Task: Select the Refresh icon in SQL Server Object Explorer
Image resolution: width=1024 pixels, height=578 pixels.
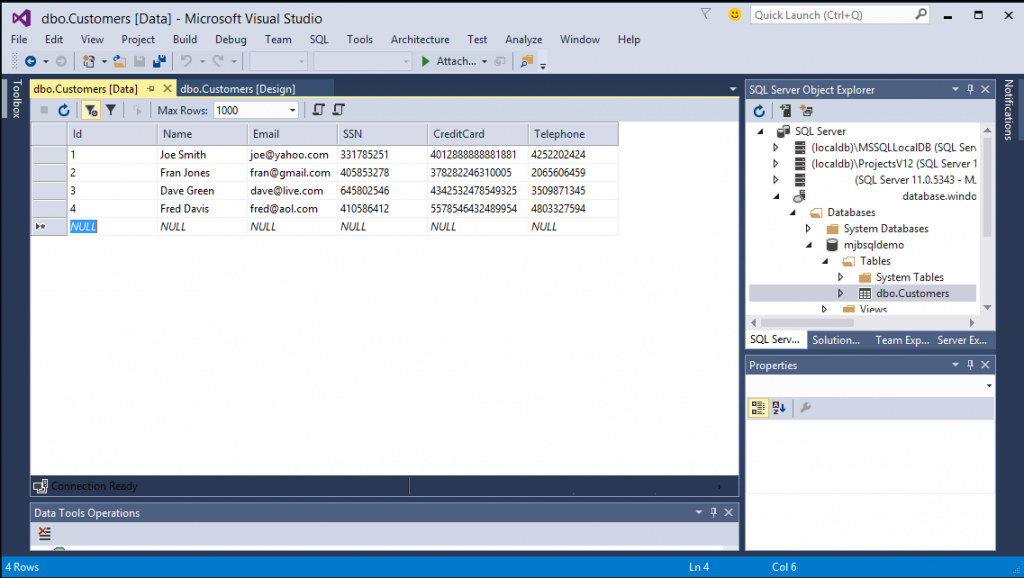Action: [x=759, y=111]
